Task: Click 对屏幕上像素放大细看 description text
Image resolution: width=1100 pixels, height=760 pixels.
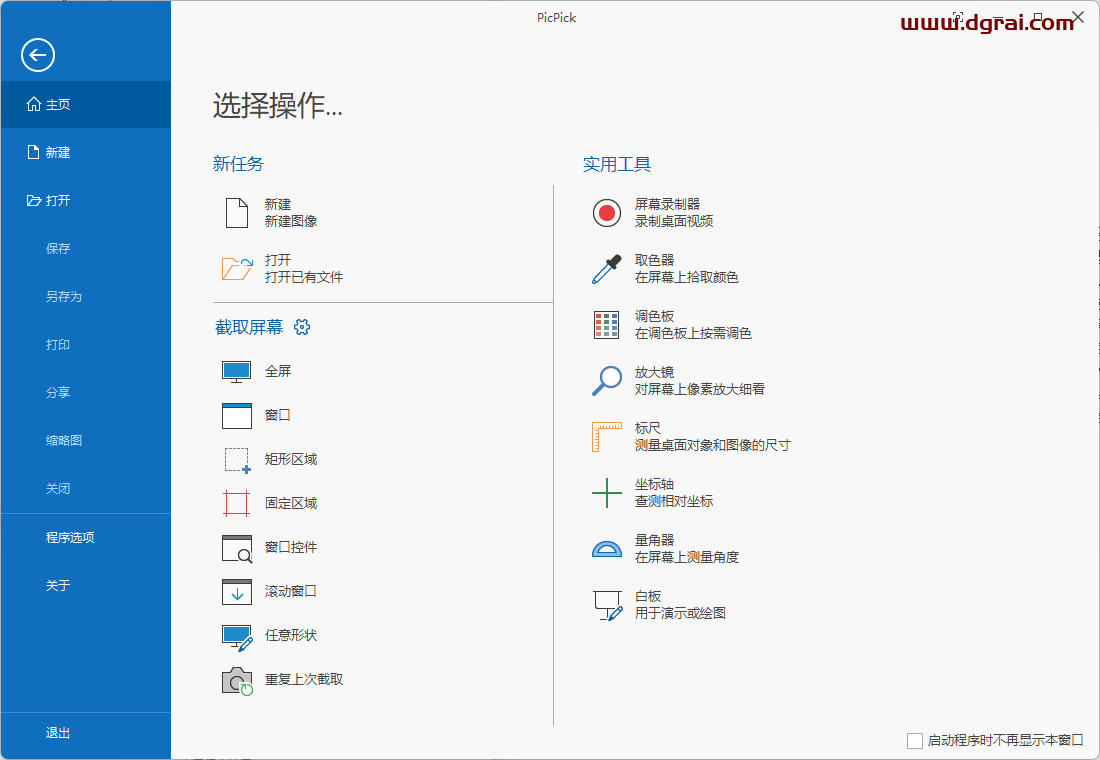Action: [x=699, y=389]
